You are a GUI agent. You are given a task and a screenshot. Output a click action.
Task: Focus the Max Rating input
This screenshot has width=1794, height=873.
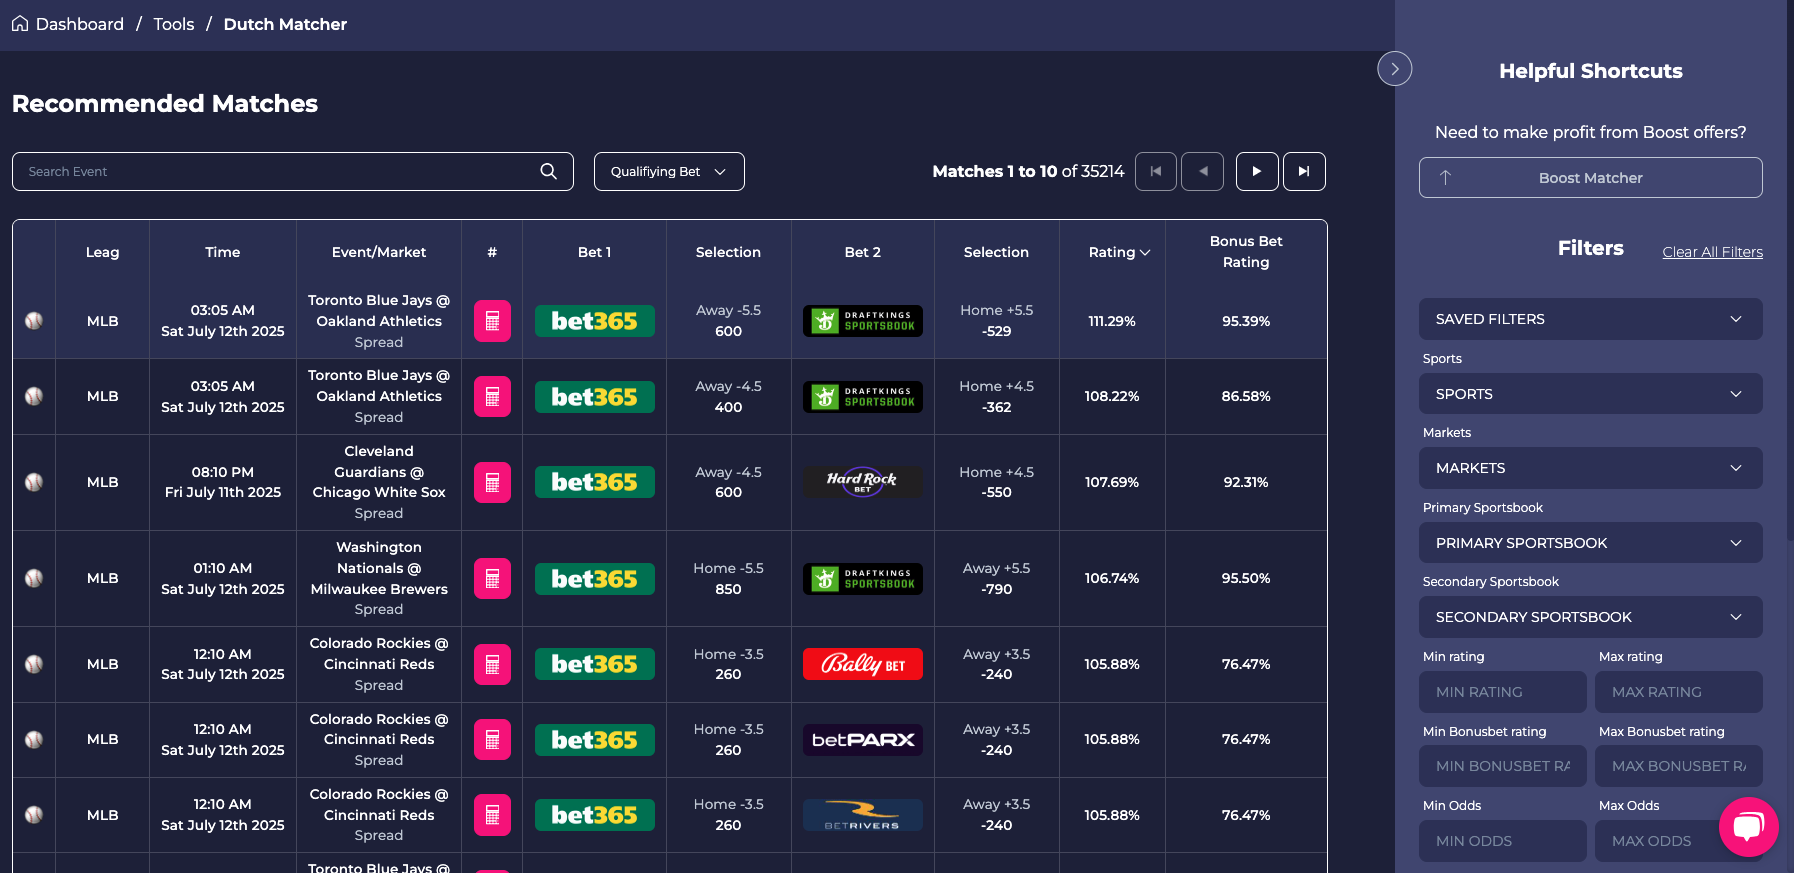tap(1678, 692)
